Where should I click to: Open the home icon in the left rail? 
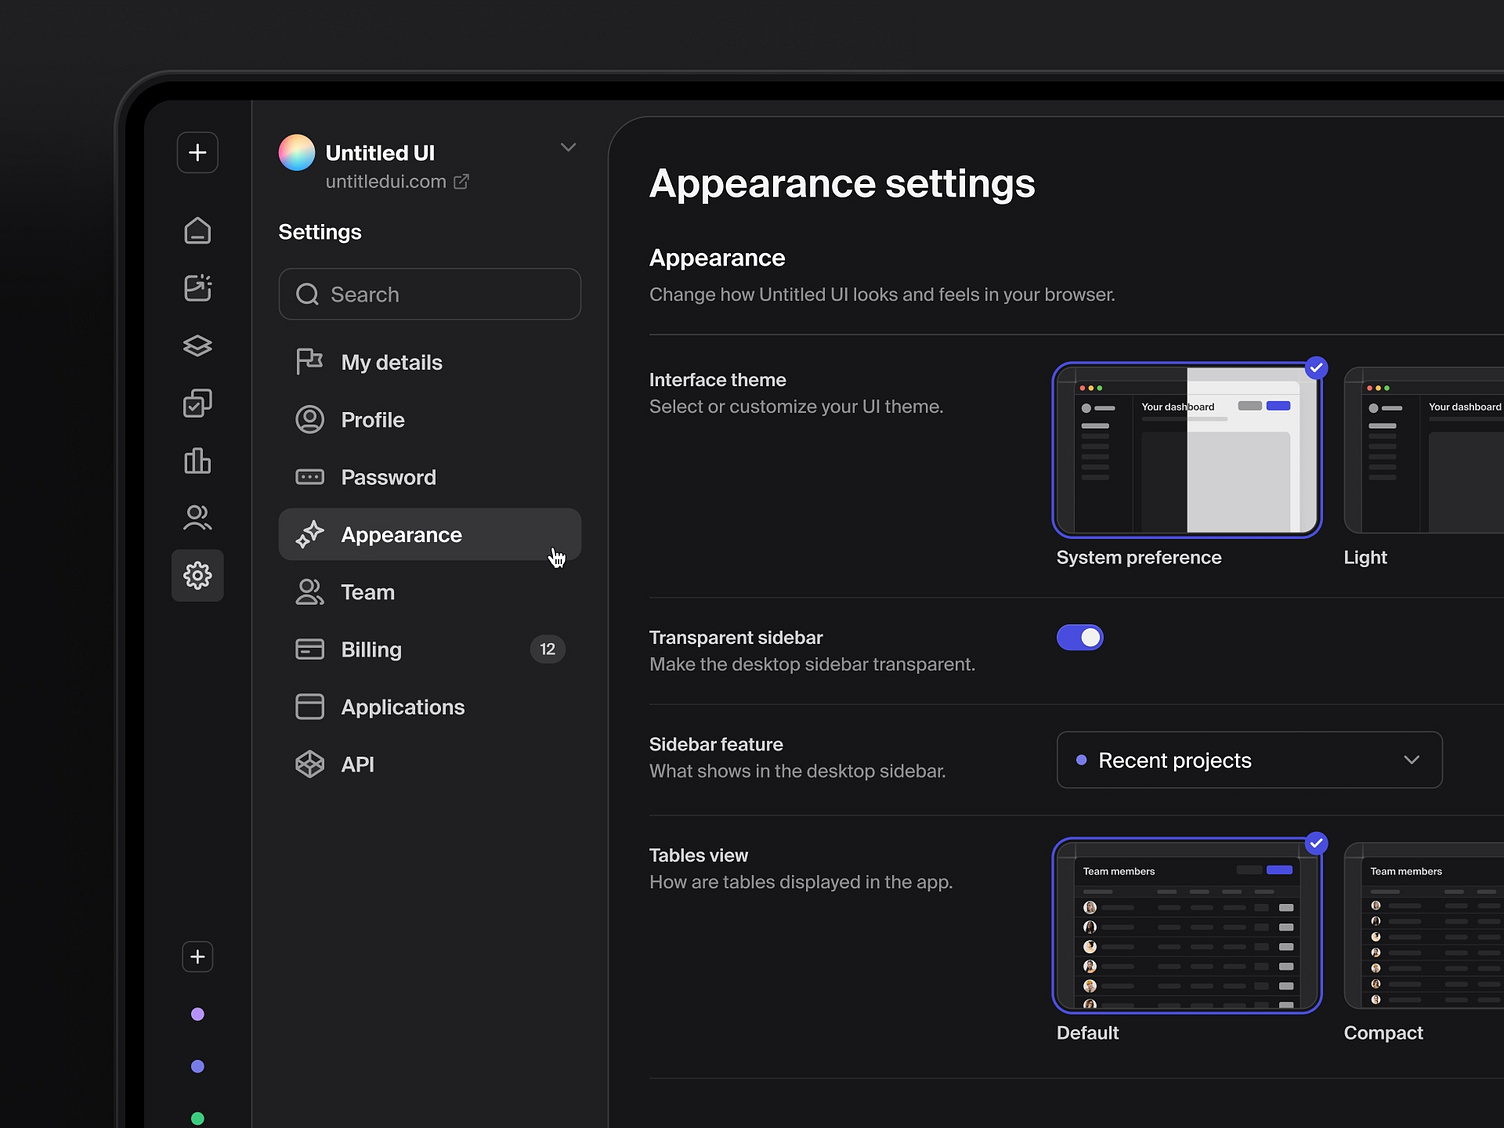pyautogui.click(x=197, y=229)
